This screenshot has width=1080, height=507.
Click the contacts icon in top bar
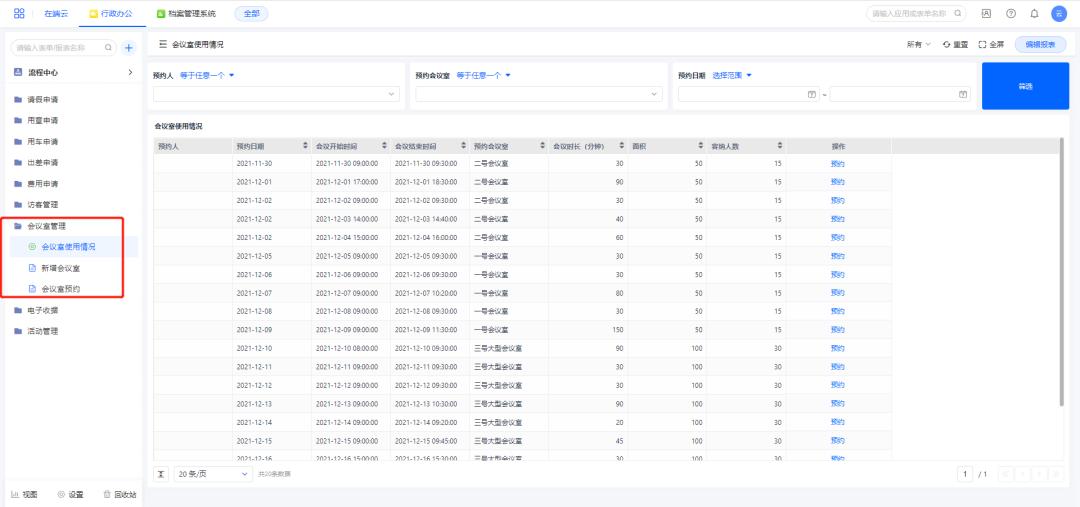[x=988, y=14]
